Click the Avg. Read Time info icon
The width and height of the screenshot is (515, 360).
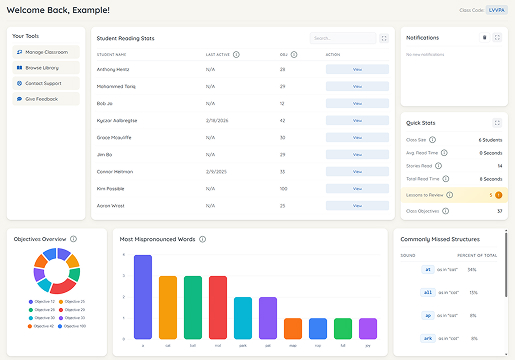point(444,153)
